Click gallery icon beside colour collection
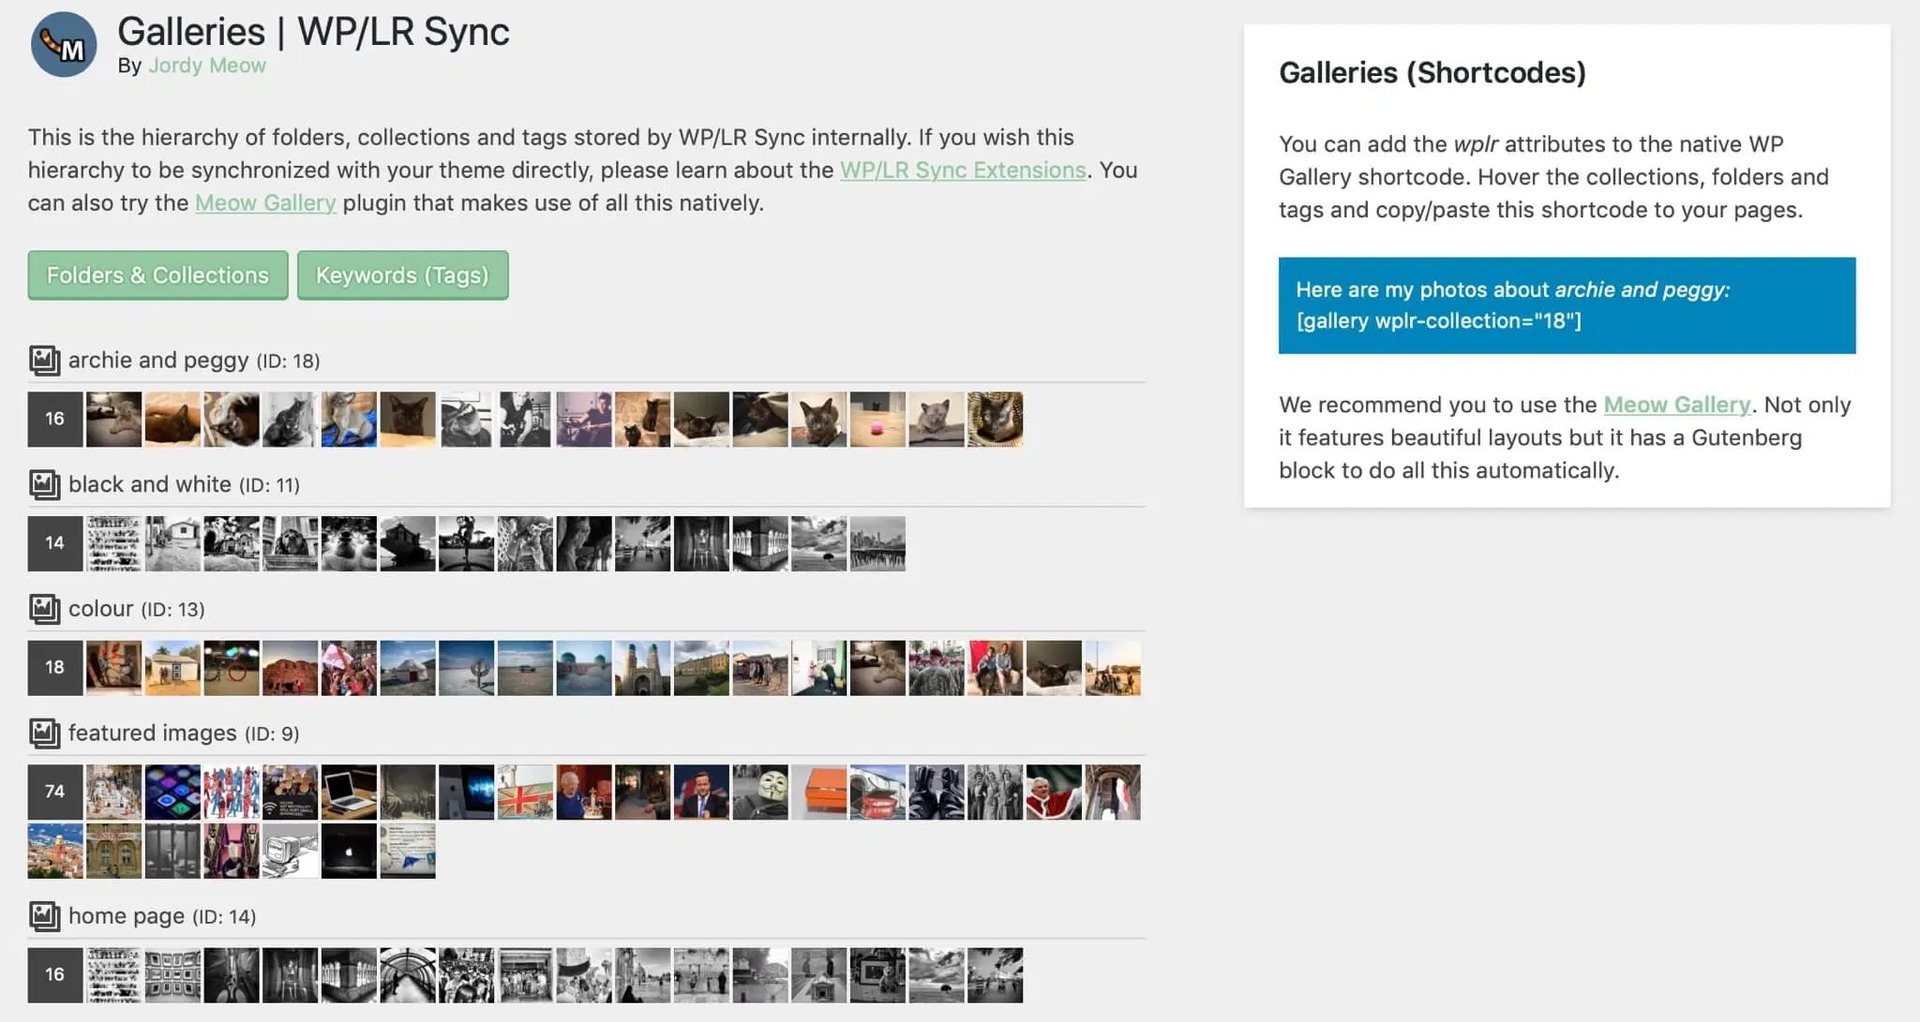1920x1022 pixels. click(x=44, y=609)
